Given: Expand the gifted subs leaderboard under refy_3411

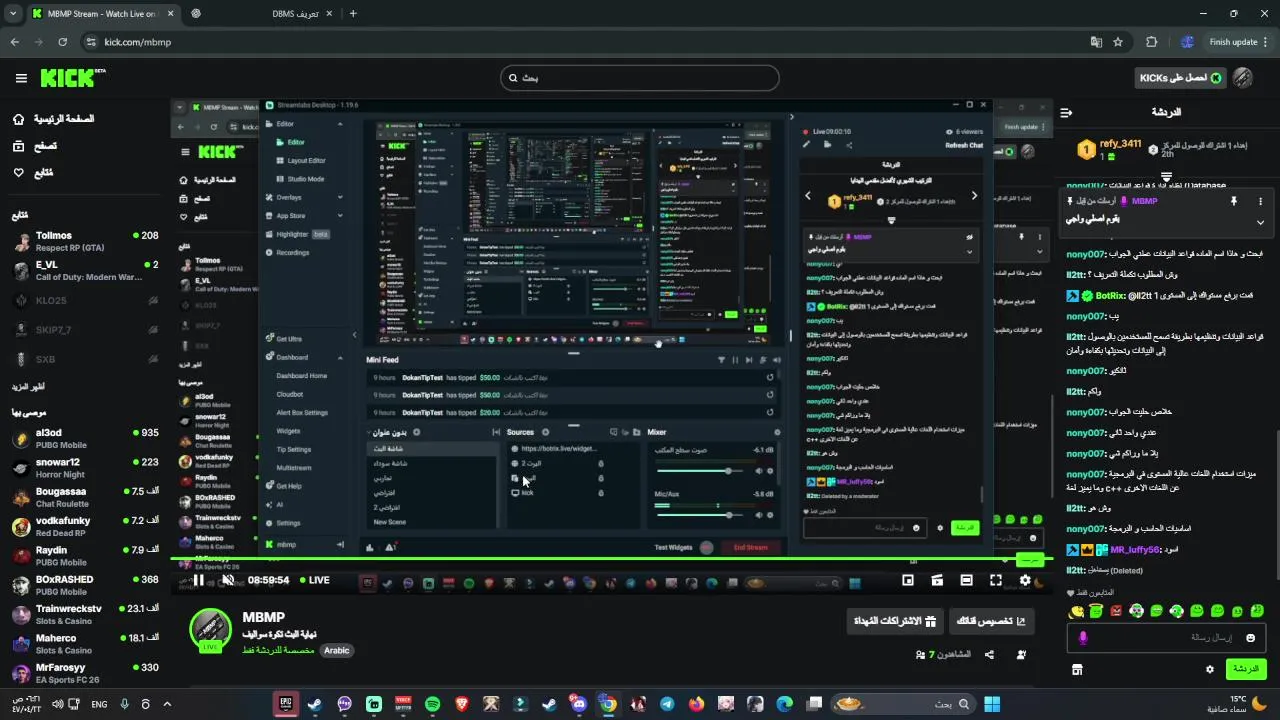Looking at the screenshot, I should [1166, 176].
